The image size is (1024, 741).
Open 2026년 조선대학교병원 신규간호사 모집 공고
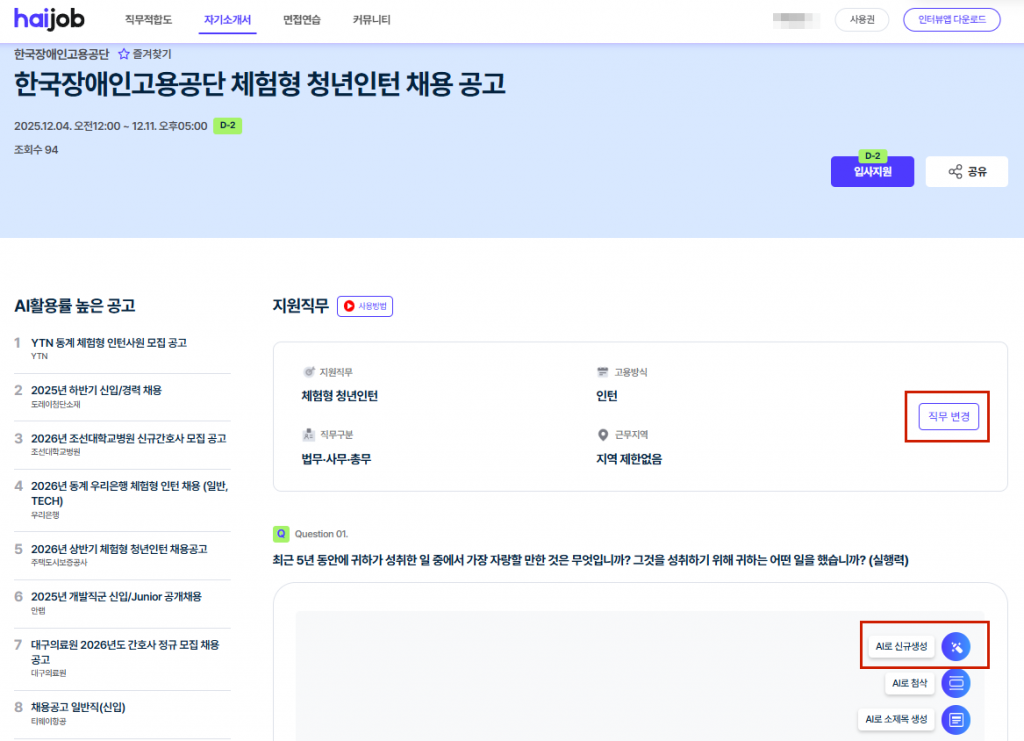pos(128,439)
